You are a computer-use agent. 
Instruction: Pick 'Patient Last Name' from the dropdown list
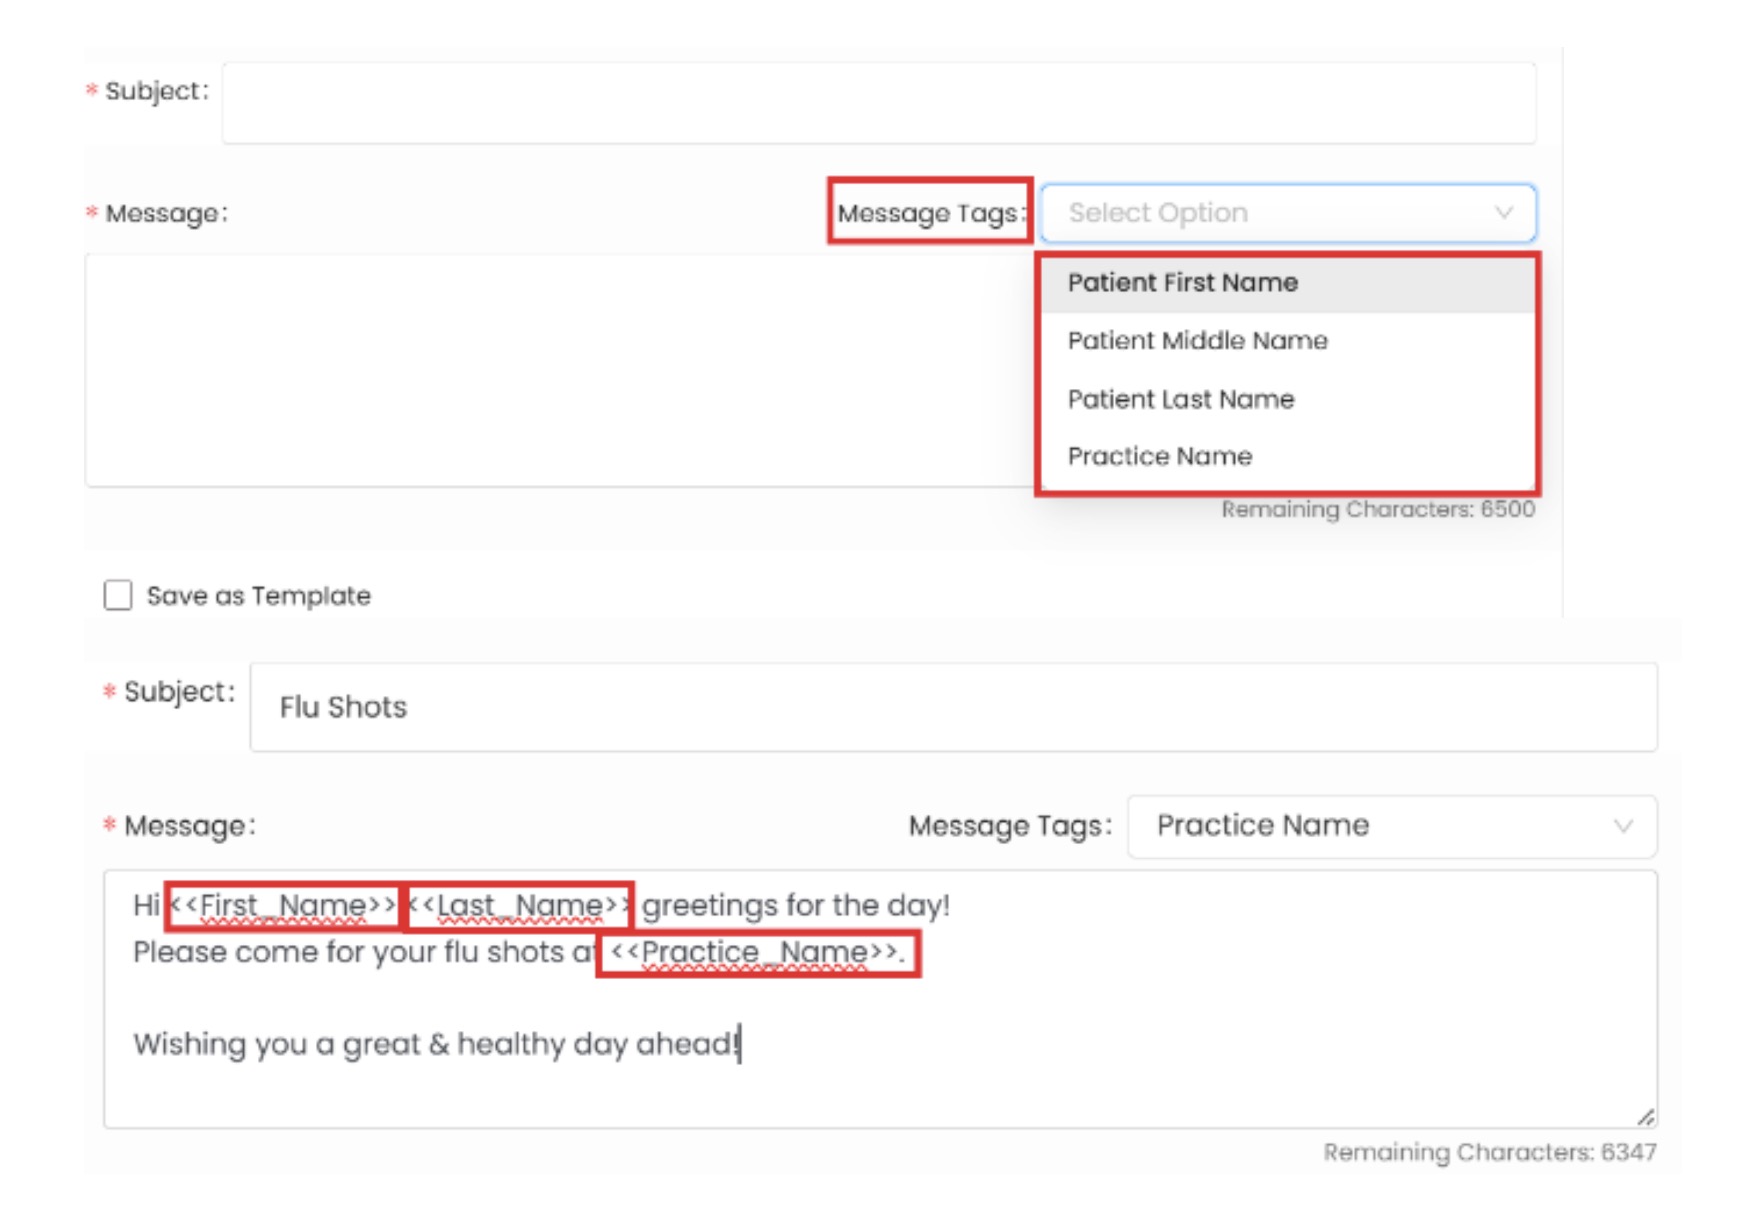(x=1180, y=400)
